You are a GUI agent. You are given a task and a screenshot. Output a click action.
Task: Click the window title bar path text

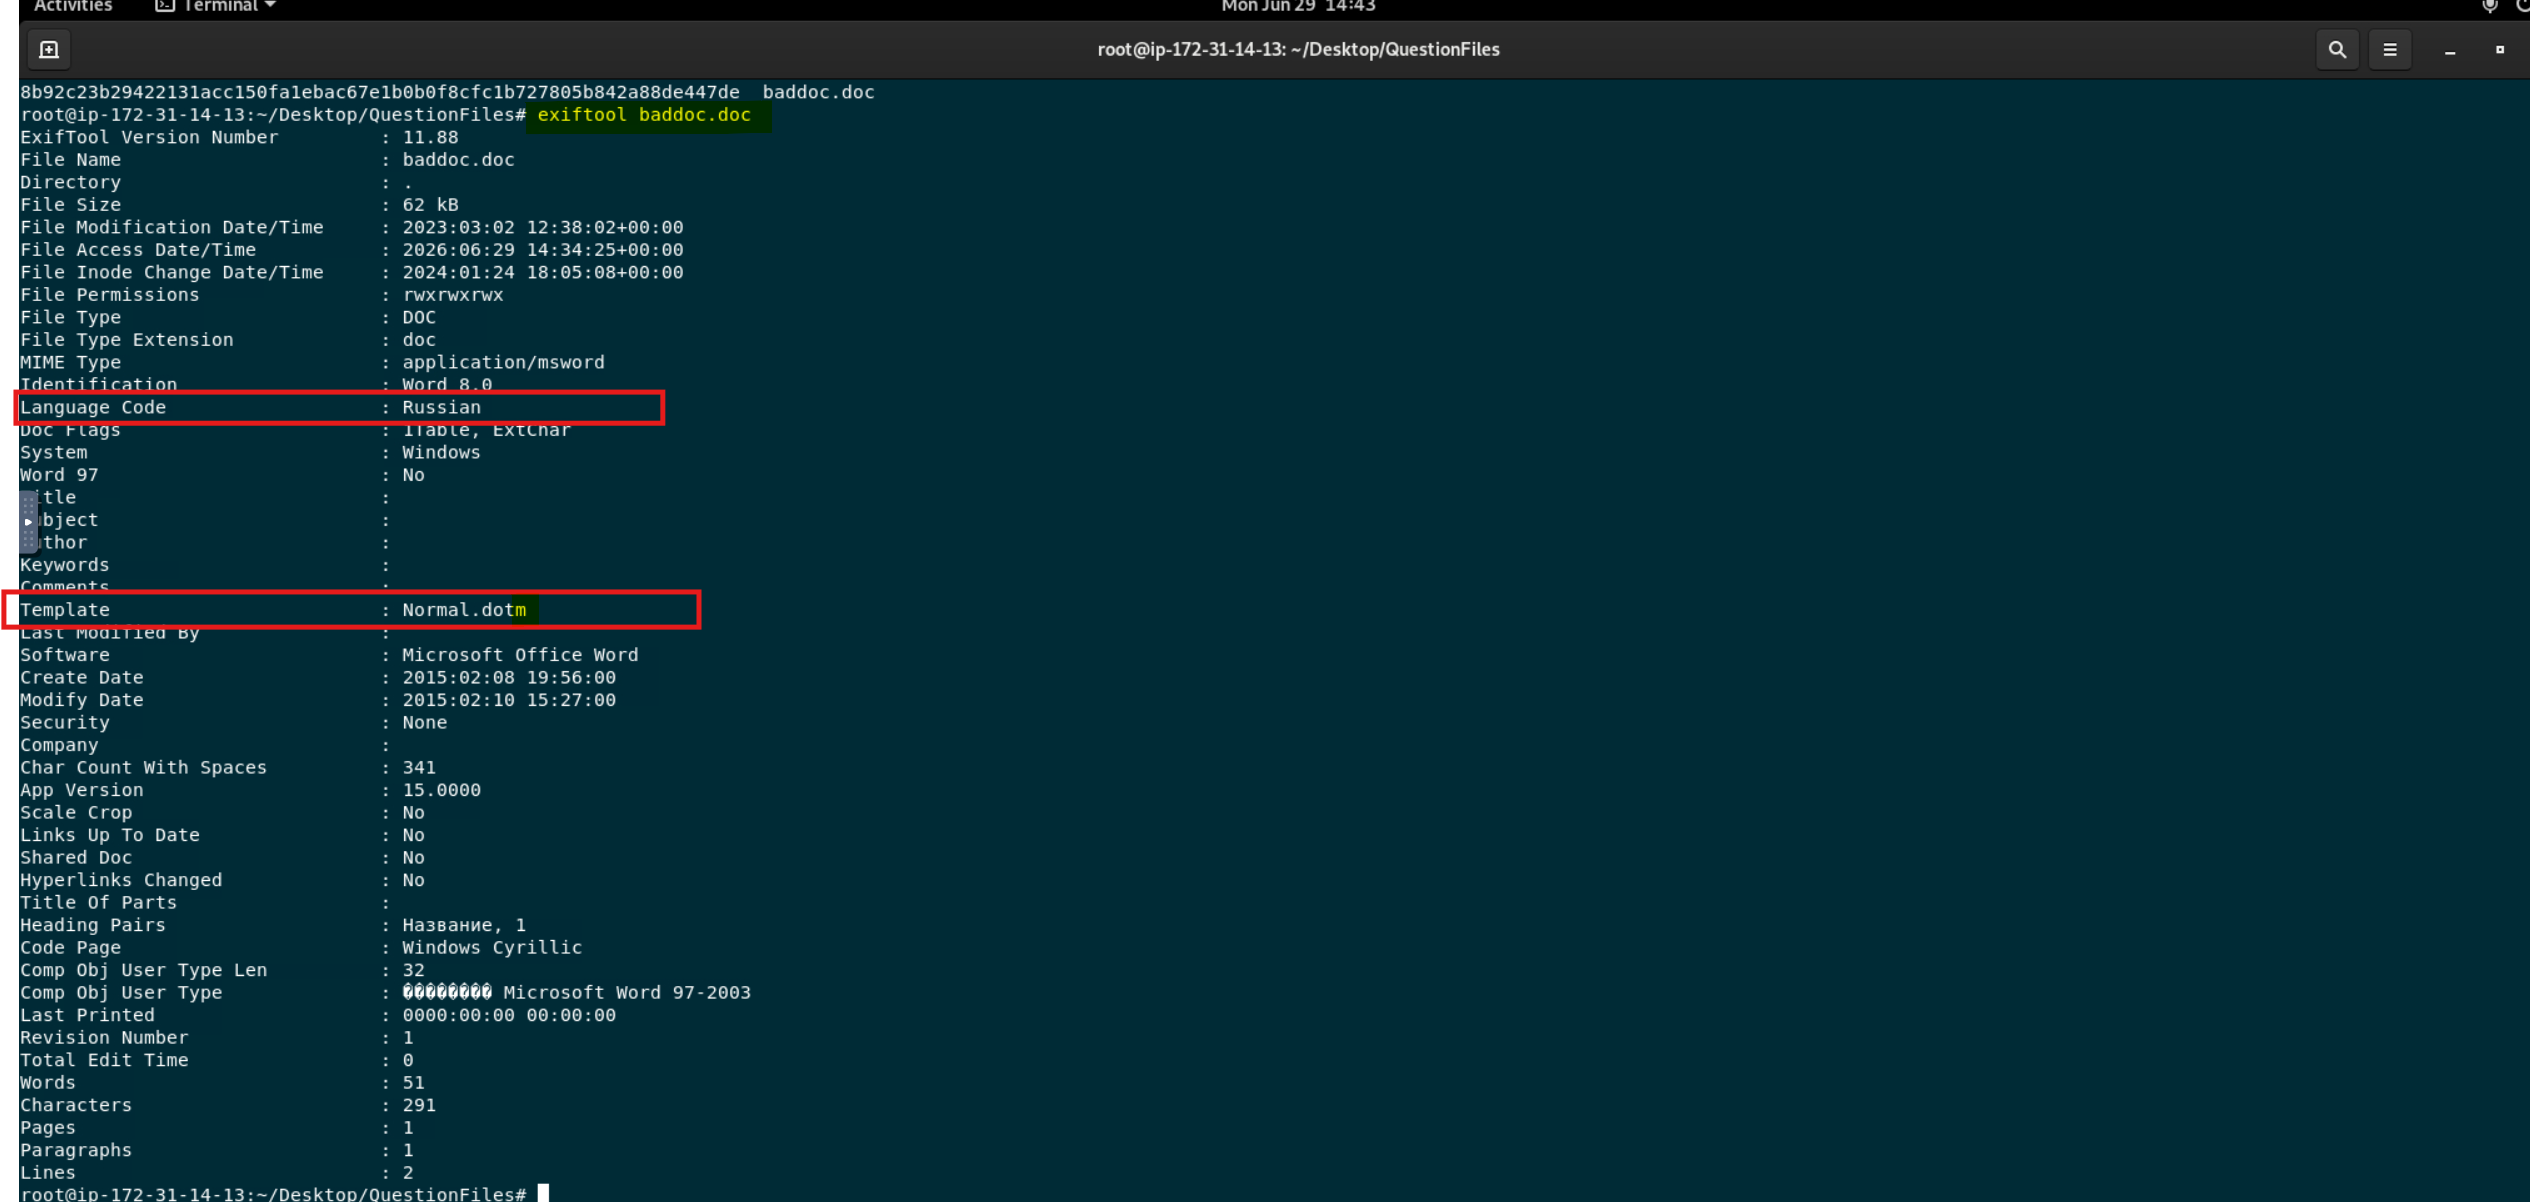point(1298,49)
